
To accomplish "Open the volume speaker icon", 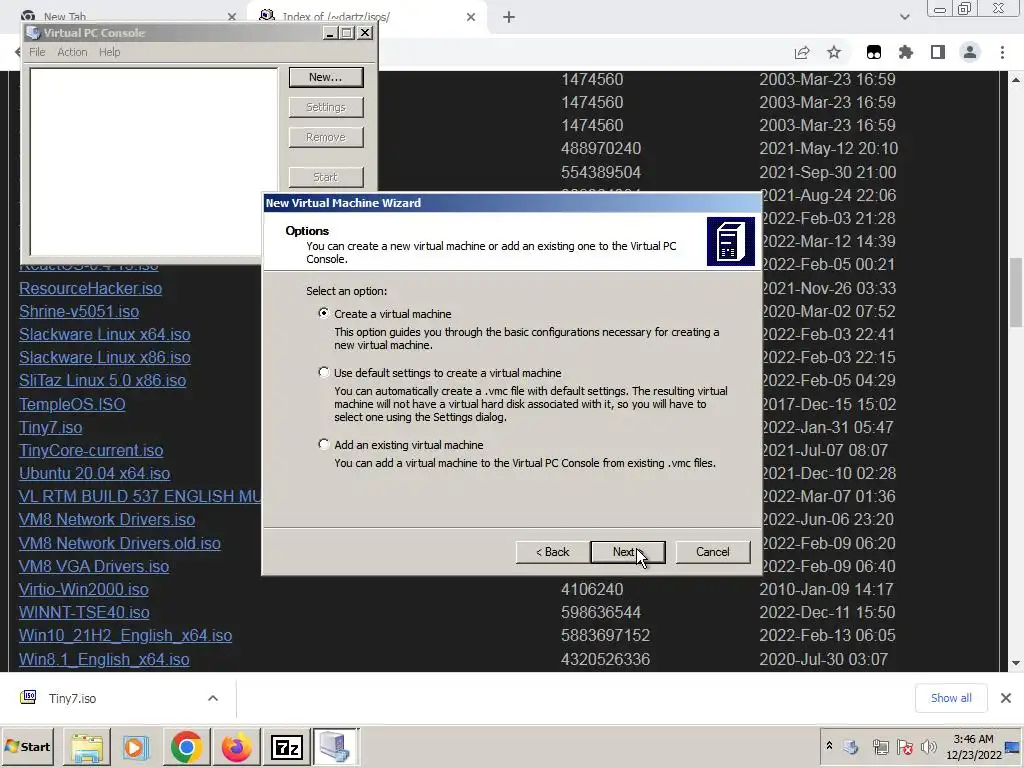I will [x=928, y=746].
